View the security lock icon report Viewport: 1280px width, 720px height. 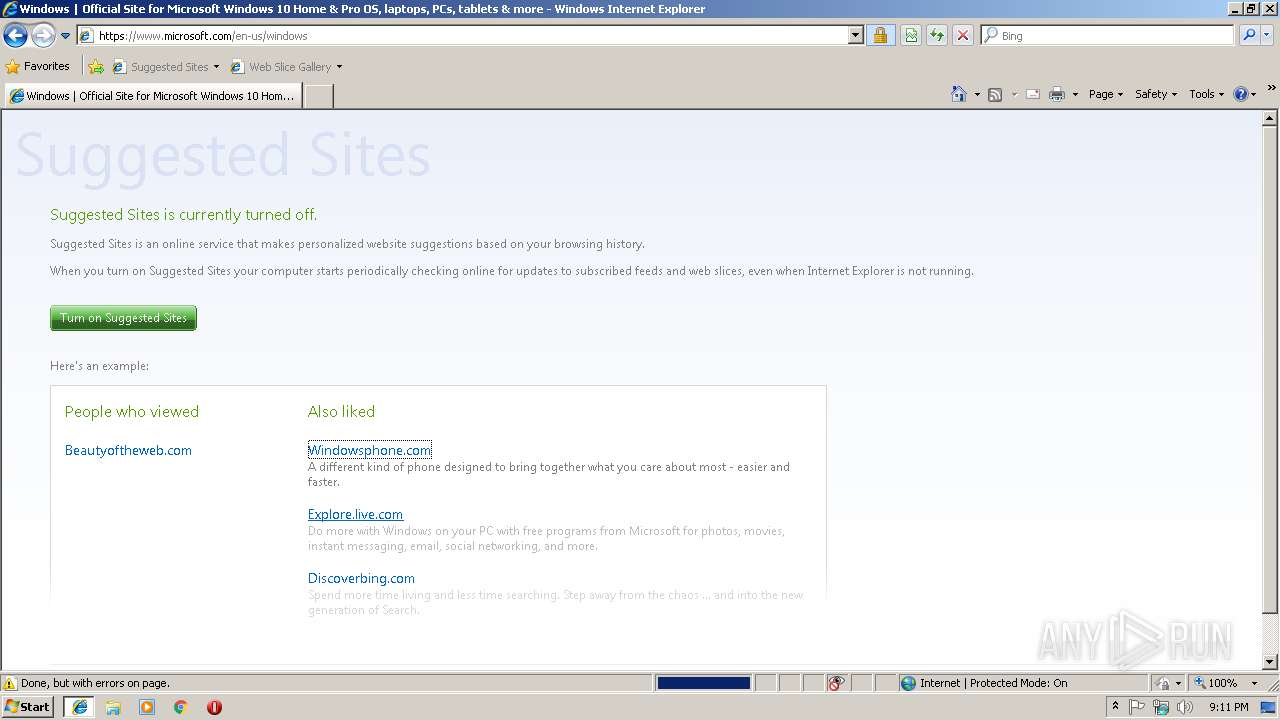pos(880,35)
